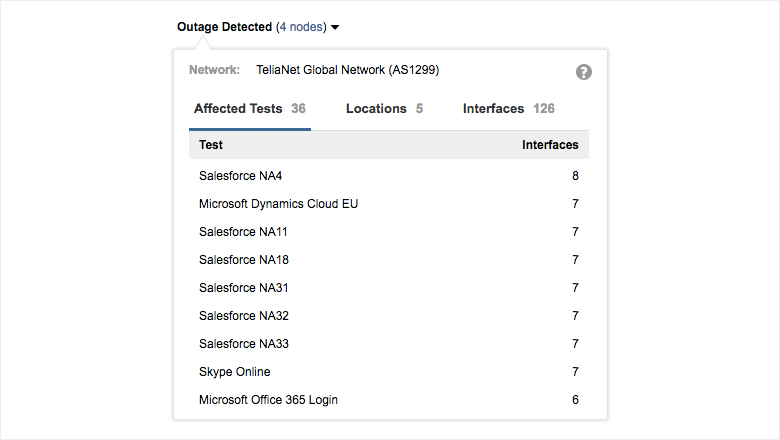The width and height of the screenshot is (780, 440).
Task: Click interface count 8 for Salesforce NA4
Action: (x=575, y=176)
